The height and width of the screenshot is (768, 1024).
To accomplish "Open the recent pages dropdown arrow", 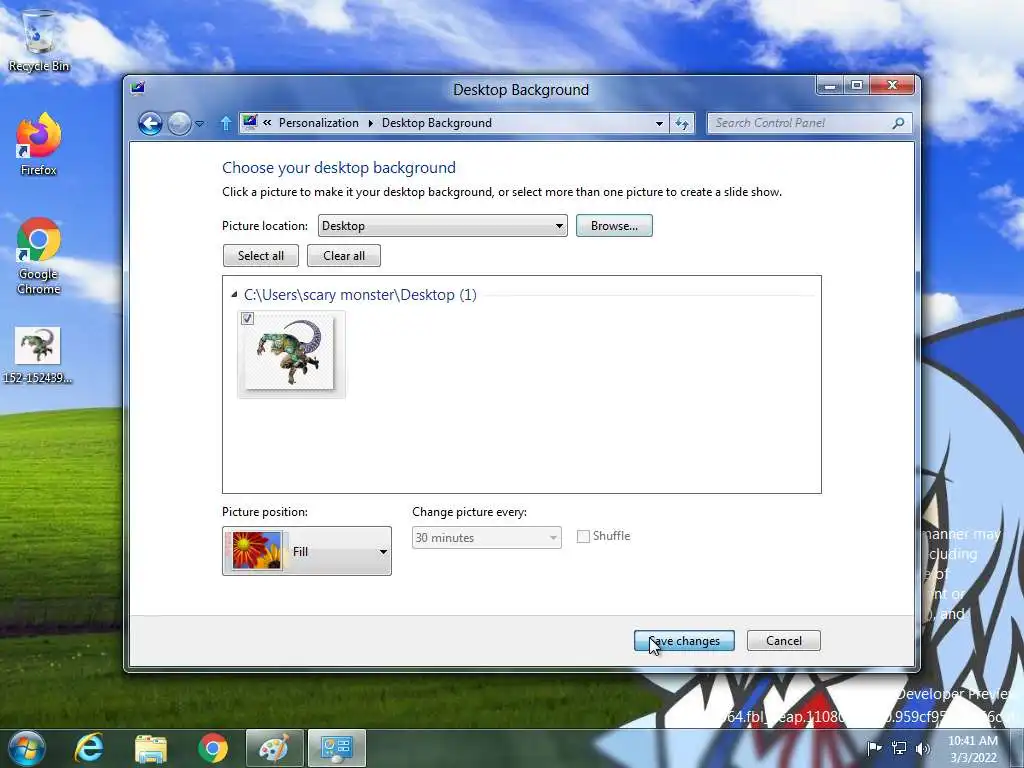I will point(200,123).
